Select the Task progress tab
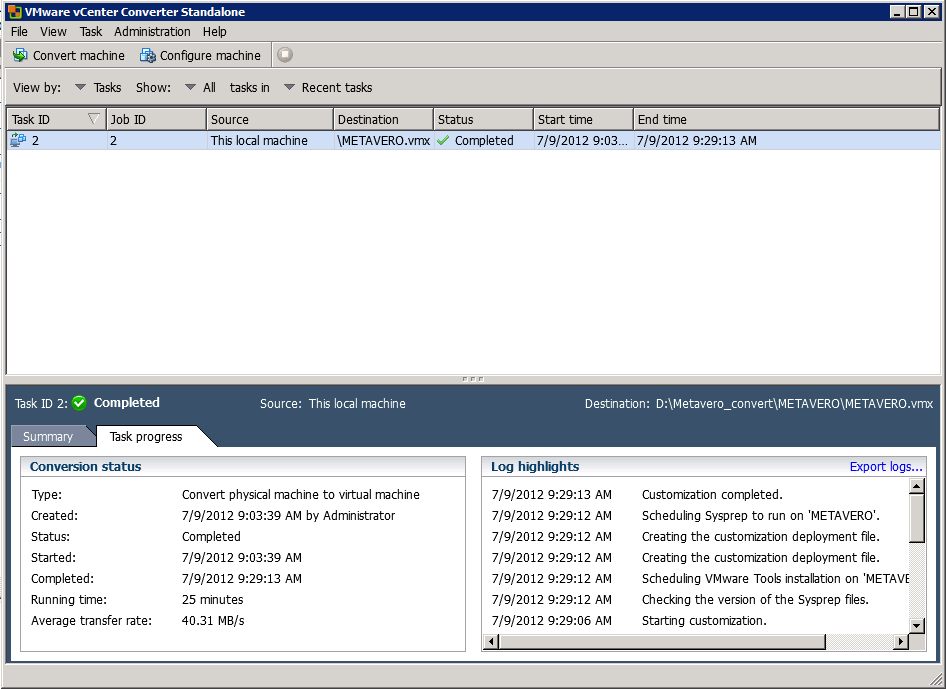946x689 pixels. [x=146, y=436]
